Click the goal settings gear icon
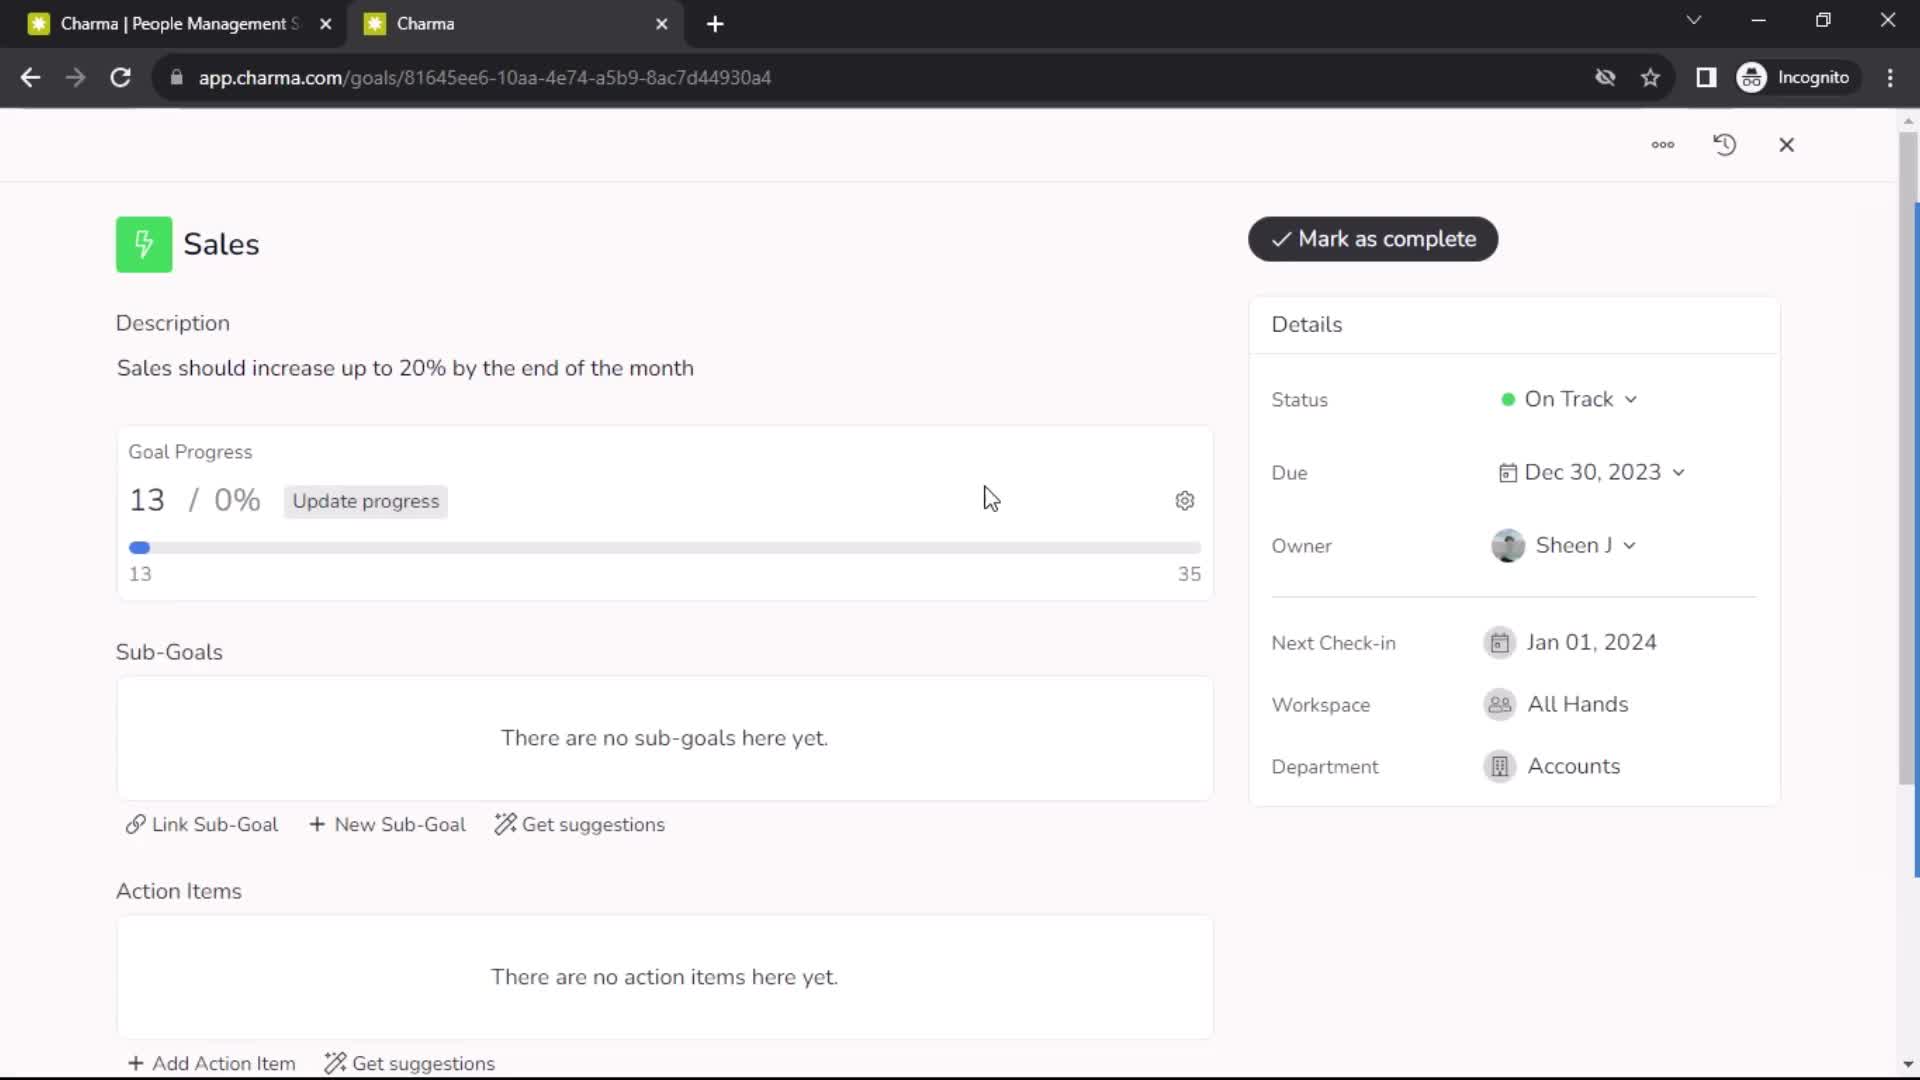The height and width of the screenshot is (1080, 1920). coord(1184,501)
